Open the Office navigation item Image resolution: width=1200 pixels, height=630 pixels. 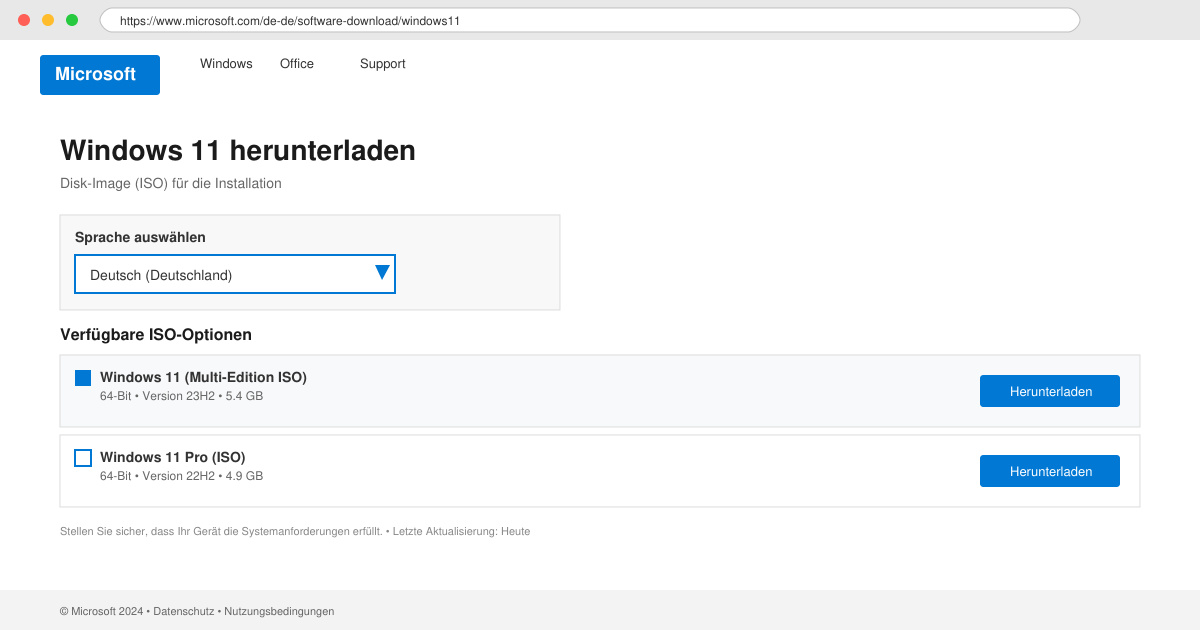[297, 64]
